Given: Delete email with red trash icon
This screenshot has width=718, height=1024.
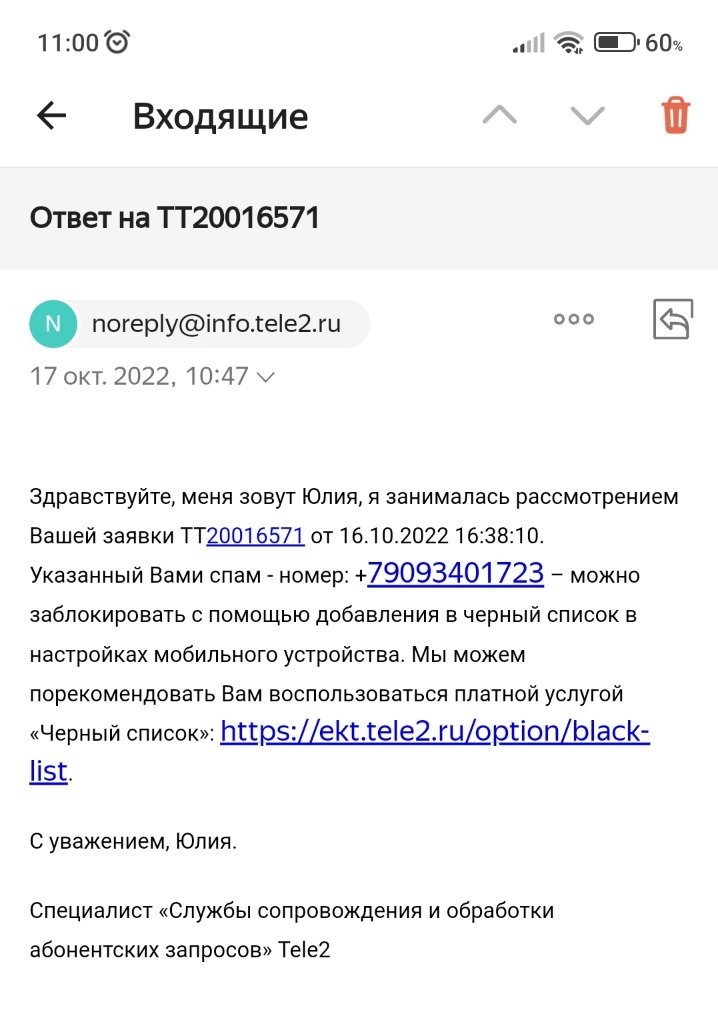Looking at the screenshot, I should (x=676, y=116).
